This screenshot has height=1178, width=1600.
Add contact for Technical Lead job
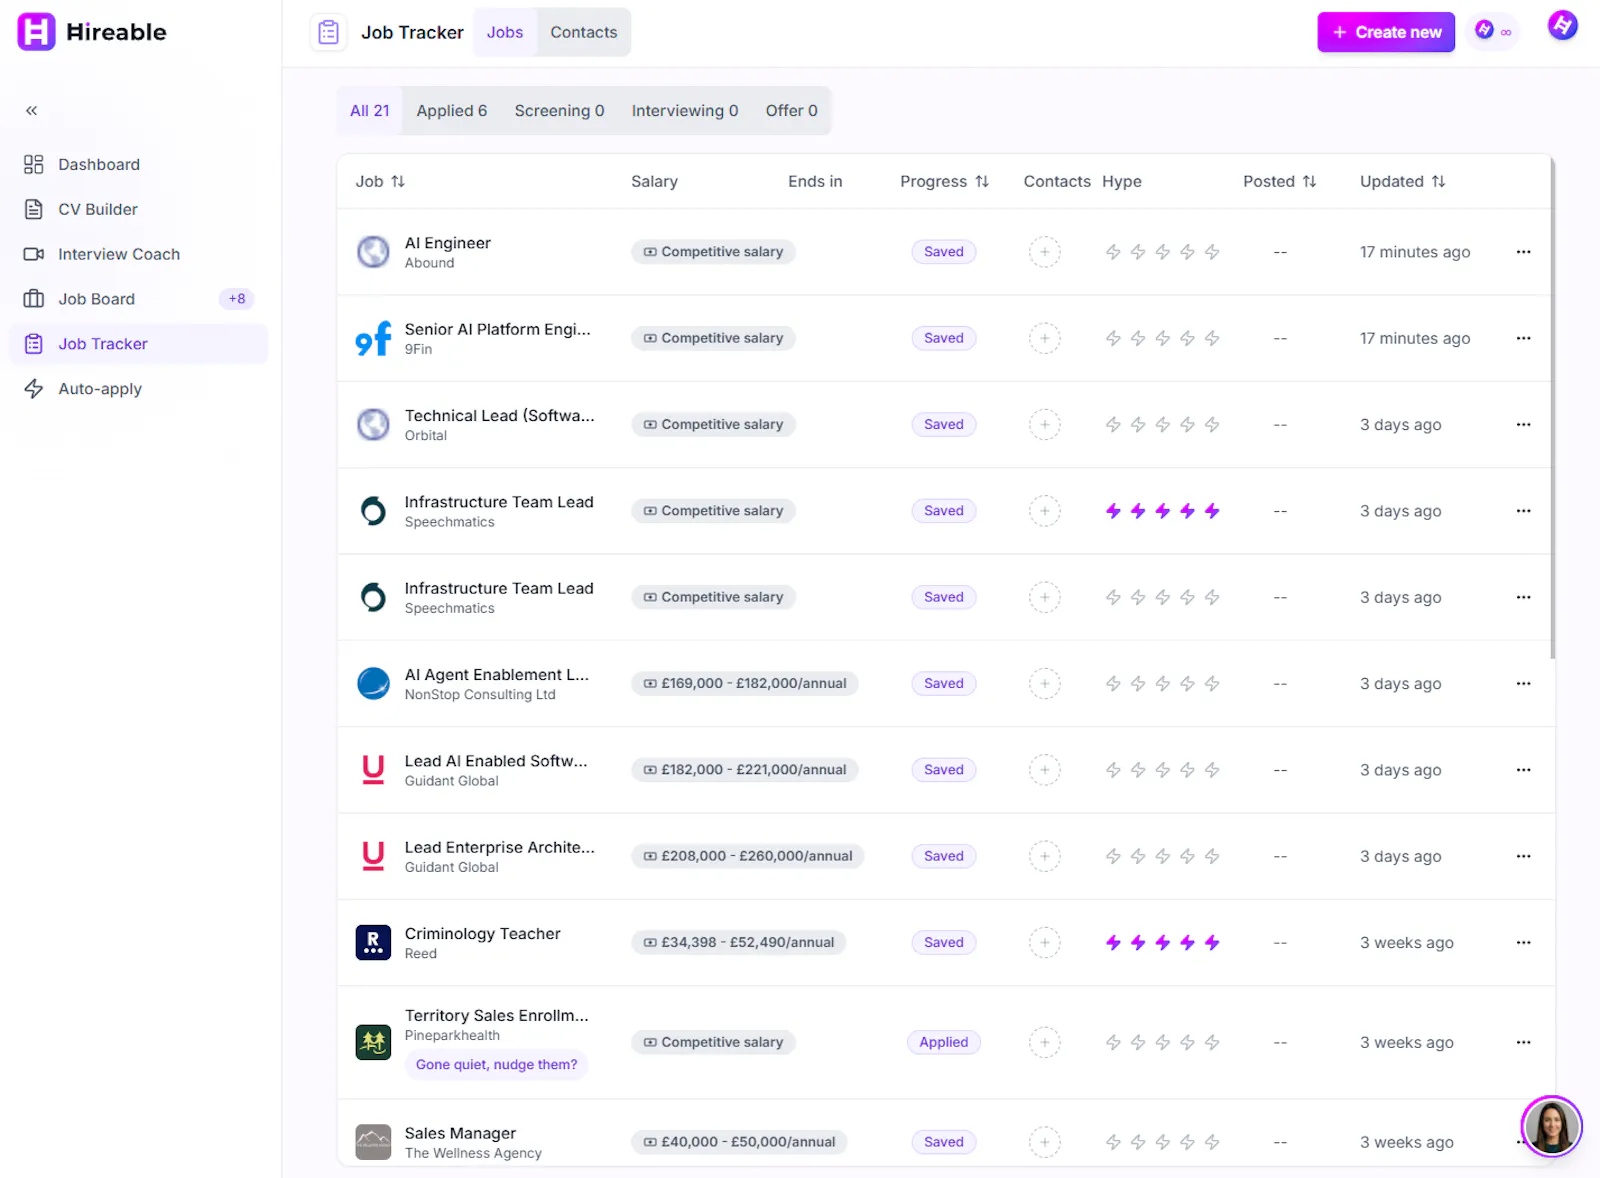coord(1045,425)
